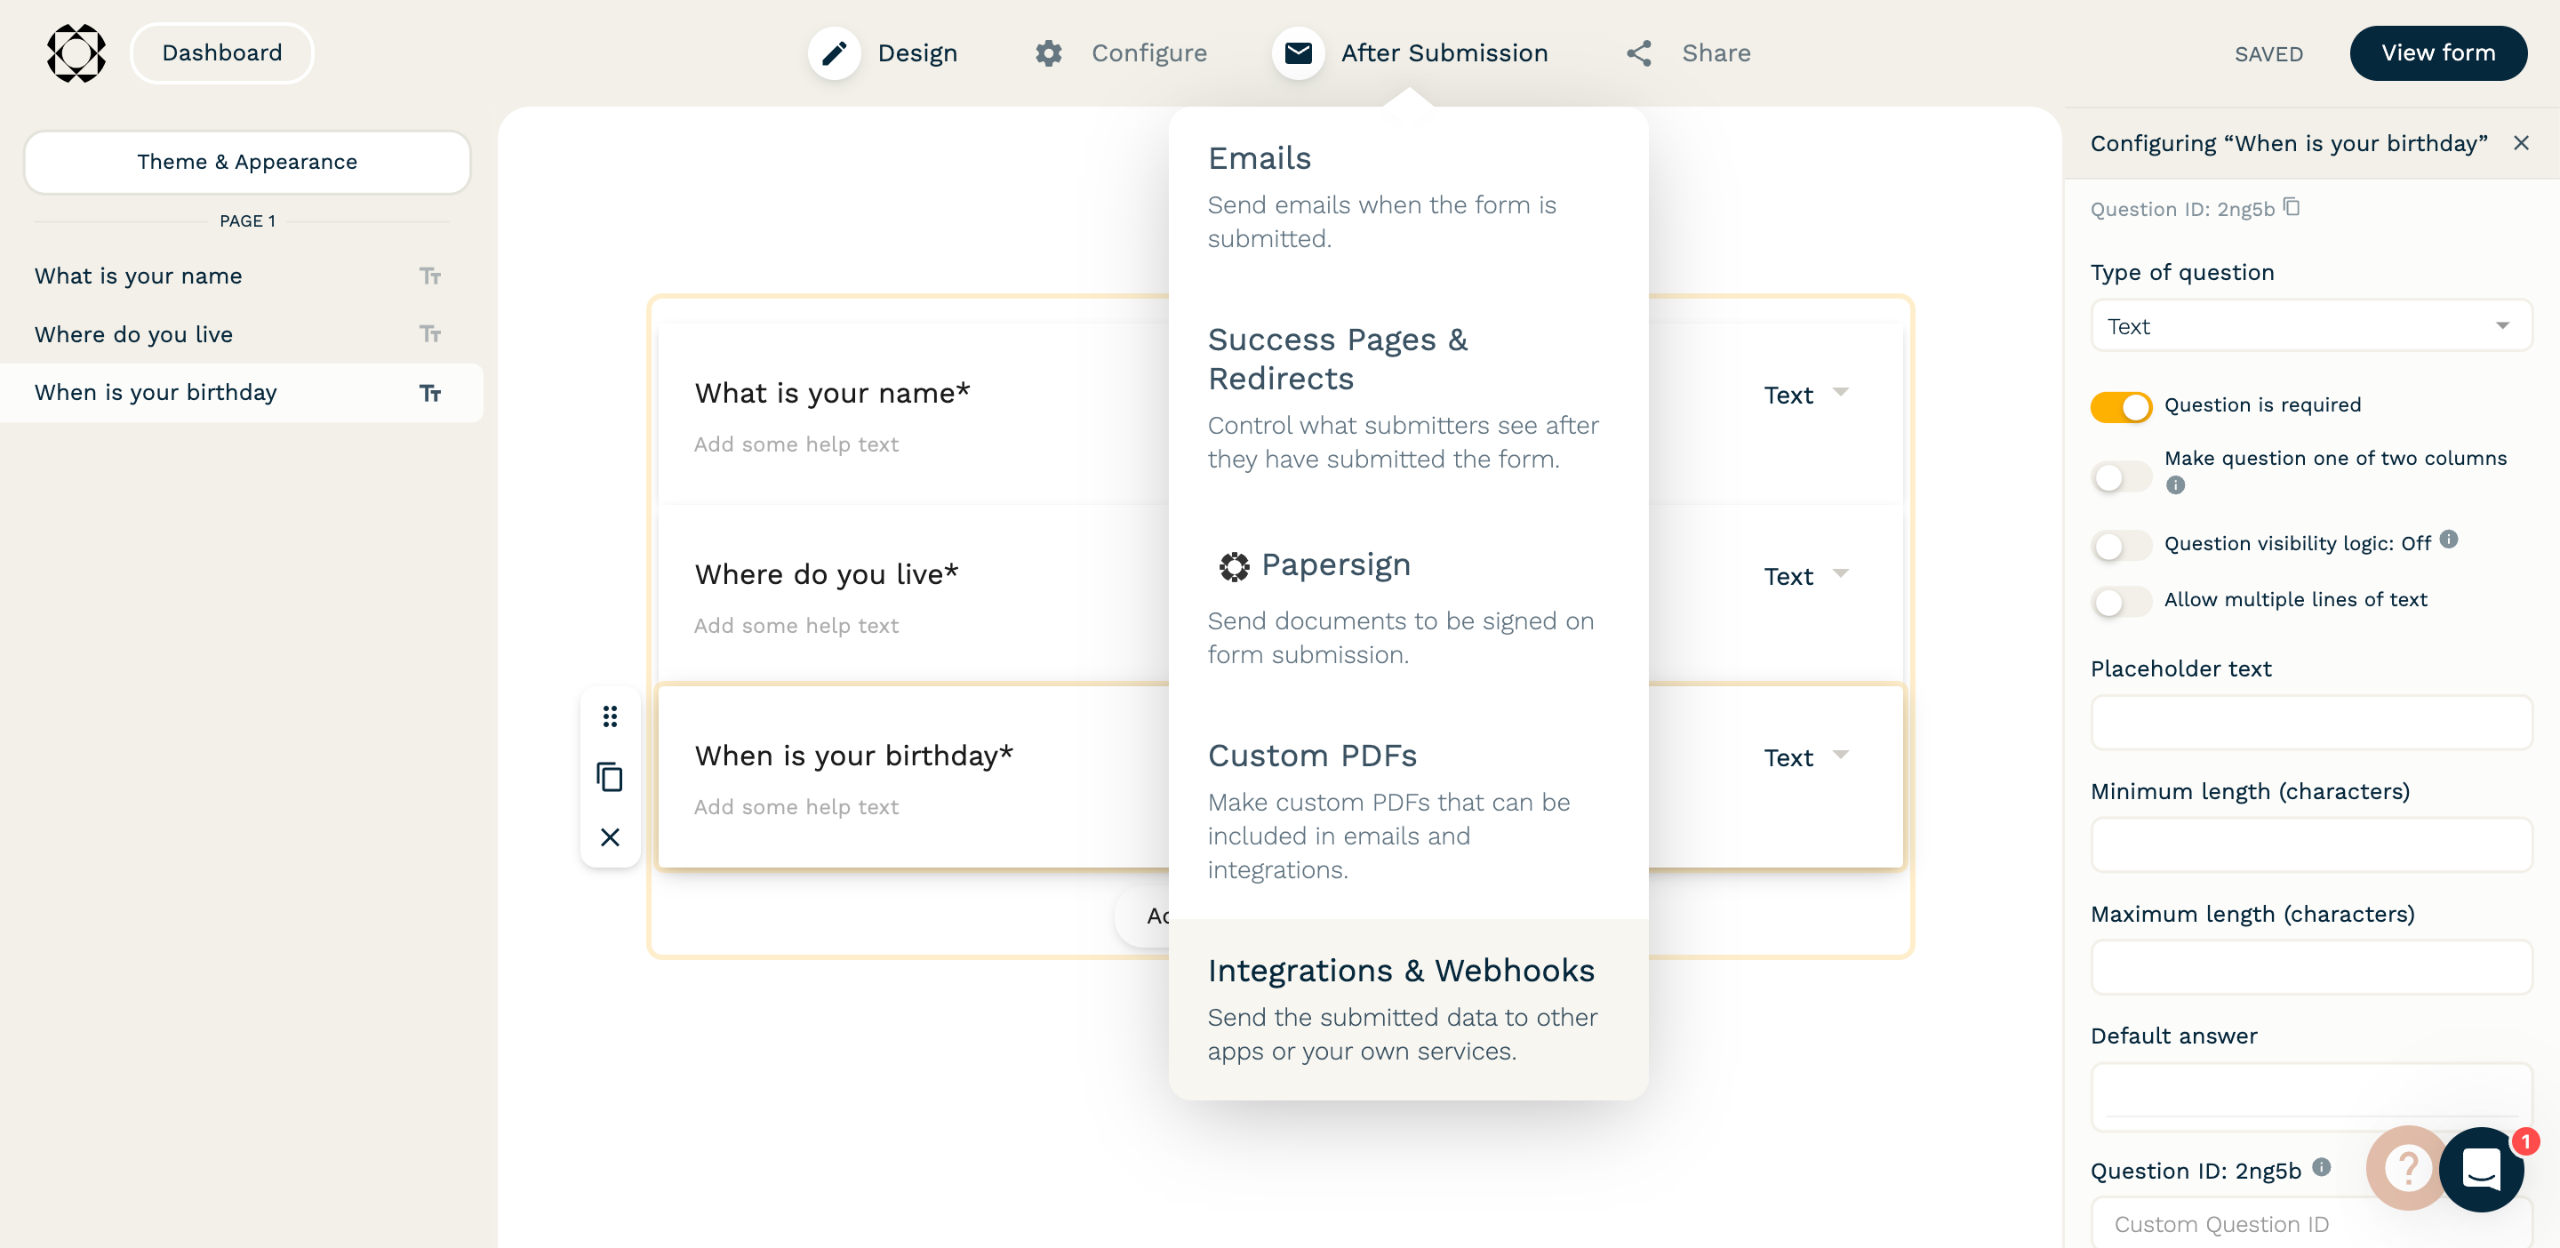Click the copy Question ID icon
2560x1248 pixels.
[2292, 208]
